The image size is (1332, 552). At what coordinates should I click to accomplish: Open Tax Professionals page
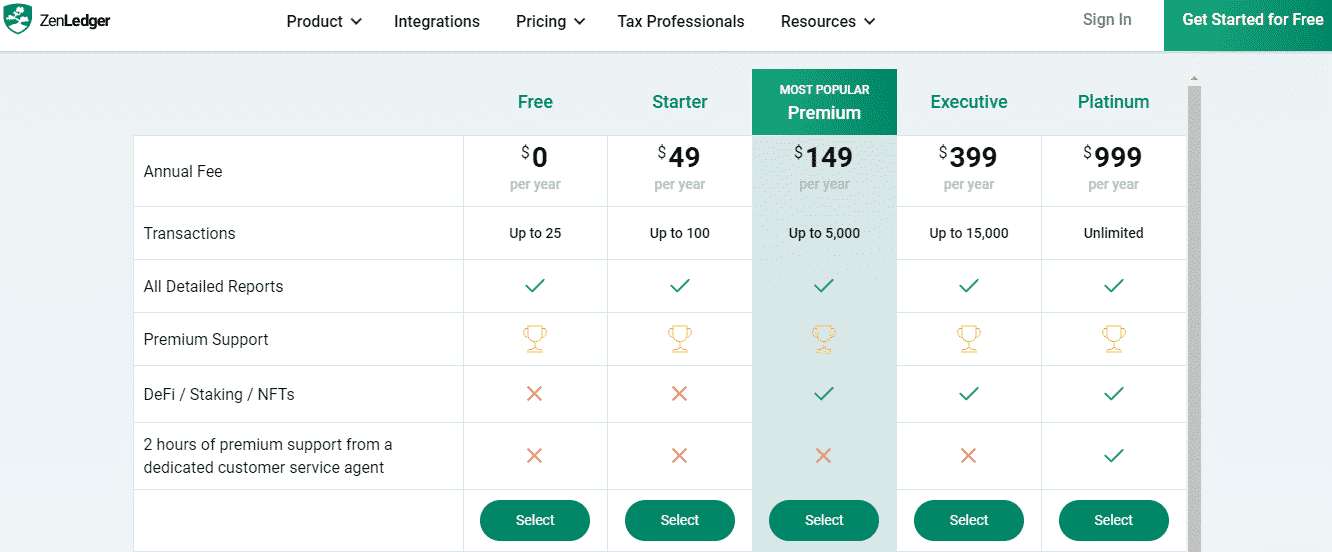(x=681, y=21)
